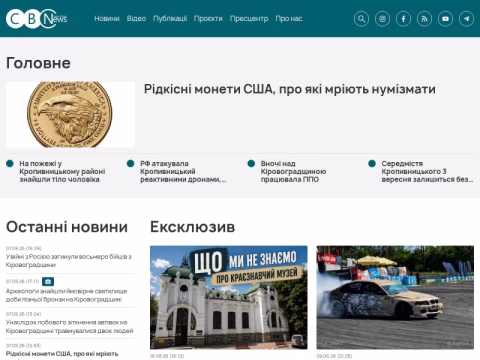The width and height of the screenshot is (480, 360).
Task: Open Рідкісні монети США item in latest news
Action: pyautogui.click(x=62, y=354)
